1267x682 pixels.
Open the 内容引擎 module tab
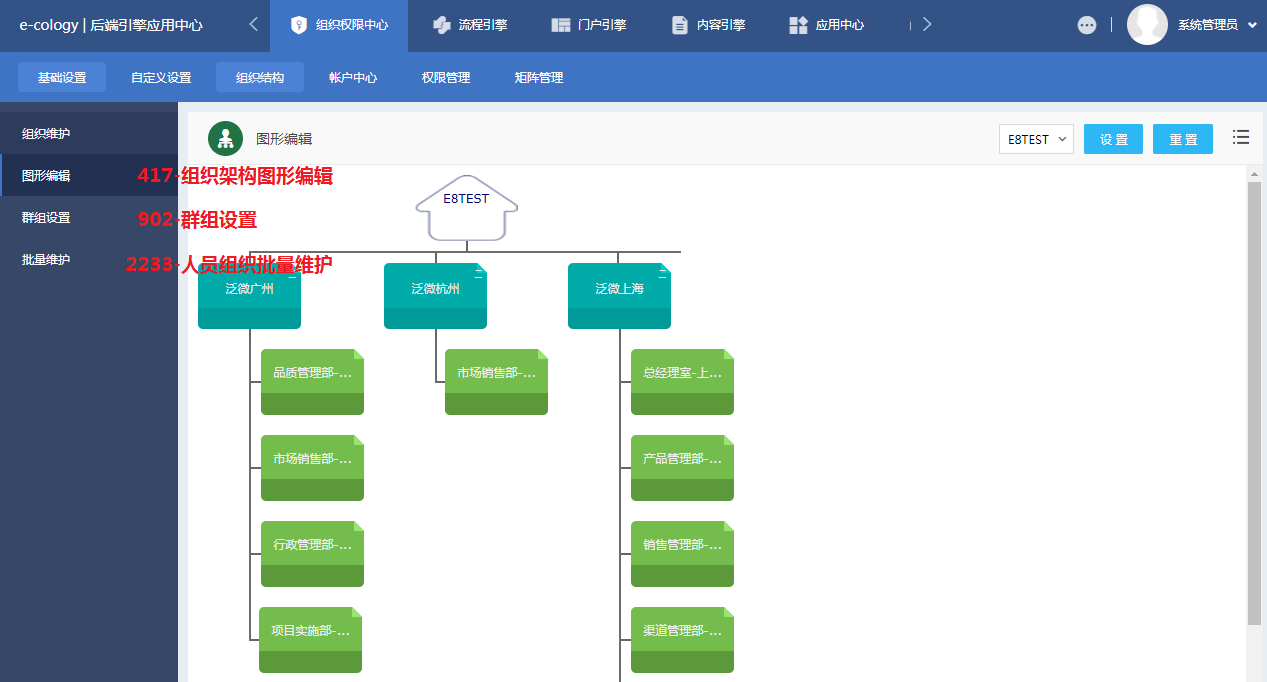pos(708,25)
